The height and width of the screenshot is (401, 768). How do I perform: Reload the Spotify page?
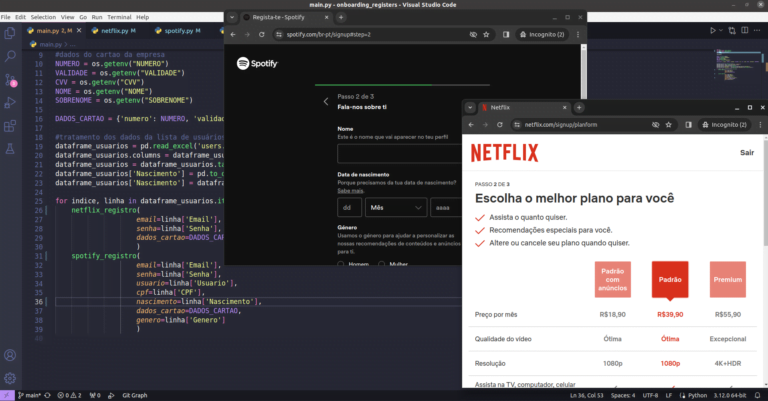tap(262, 35)
